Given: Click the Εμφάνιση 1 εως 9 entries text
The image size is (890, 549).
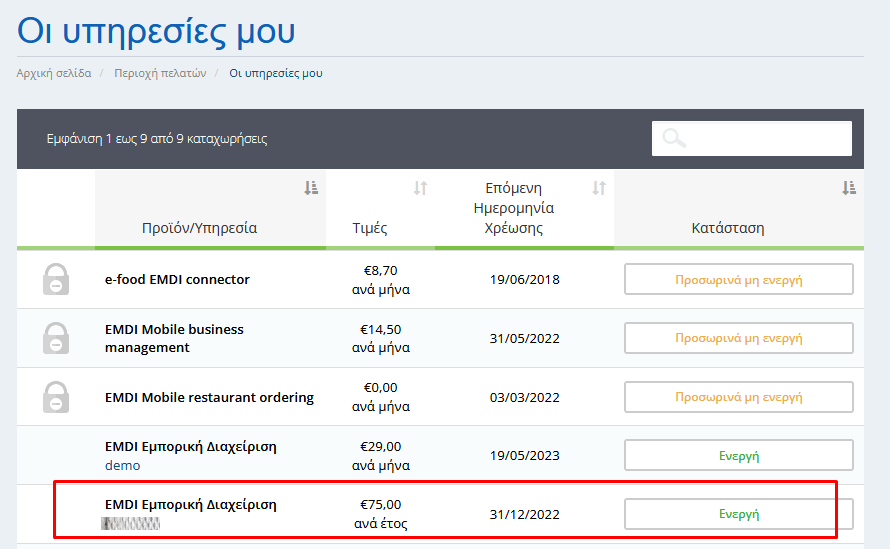Looking at the screenshot, I should click(x=157, y=139).
